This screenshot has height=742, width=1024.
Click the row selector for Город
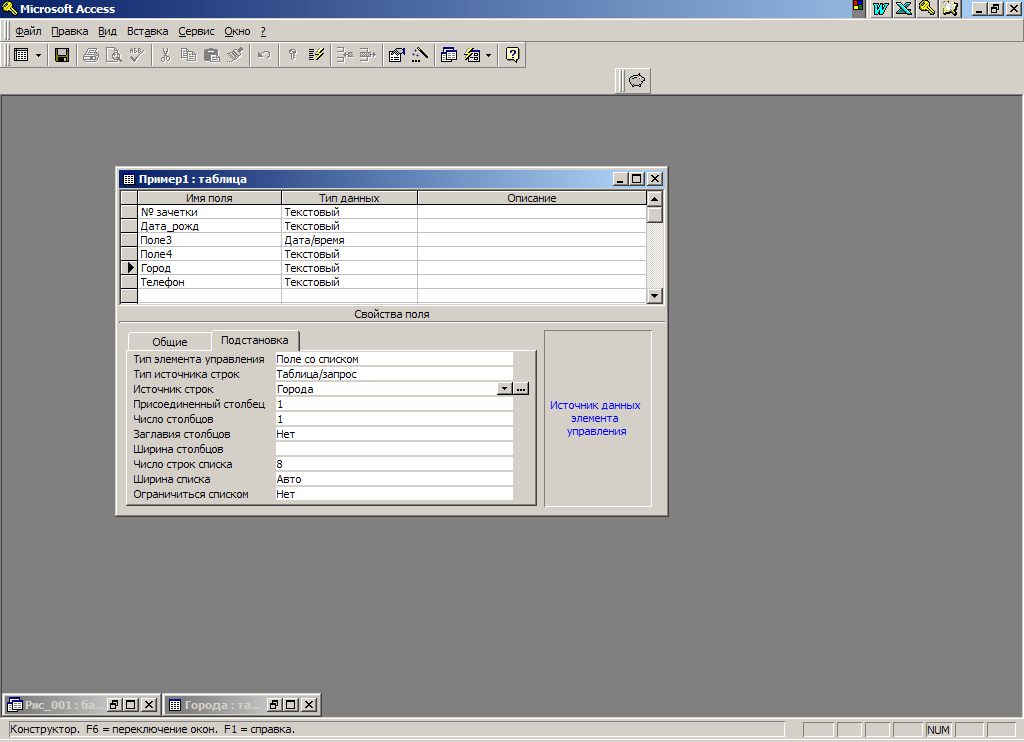[x=129, y=268]
